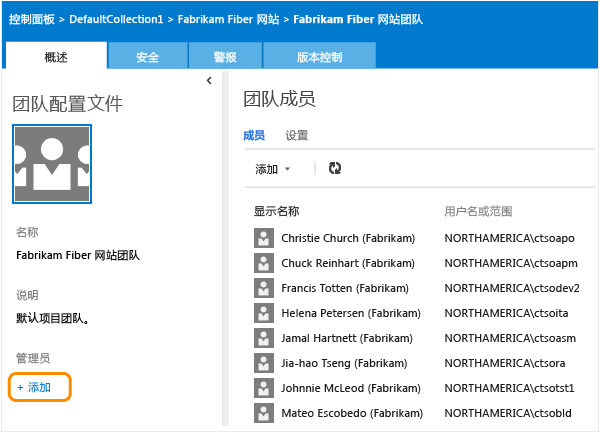Edit the description 默认项目团队。
600x433 pixels.
point(52,318)
